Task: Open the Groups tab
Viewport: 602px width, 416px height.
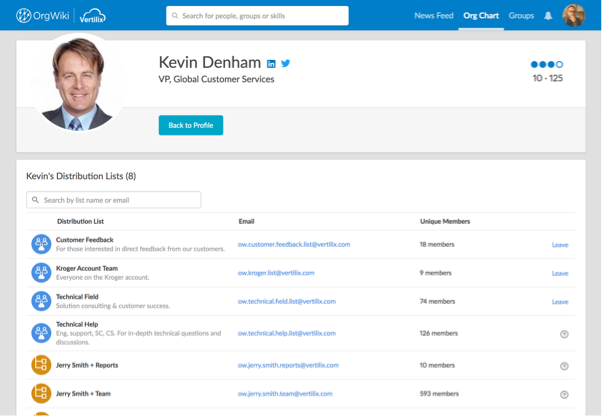Action: click(521, 16)
